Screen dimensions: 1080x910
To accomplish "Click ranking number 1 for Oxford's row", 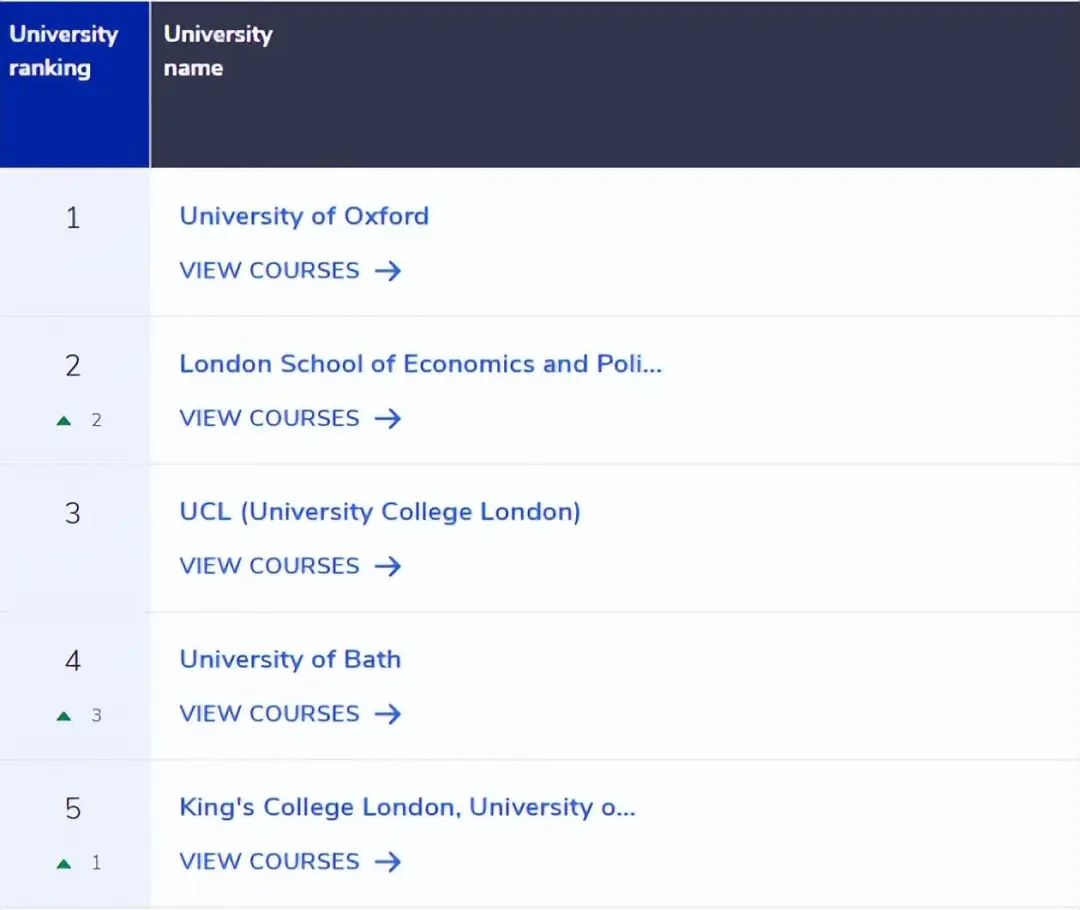I will [x=73, y=217].
